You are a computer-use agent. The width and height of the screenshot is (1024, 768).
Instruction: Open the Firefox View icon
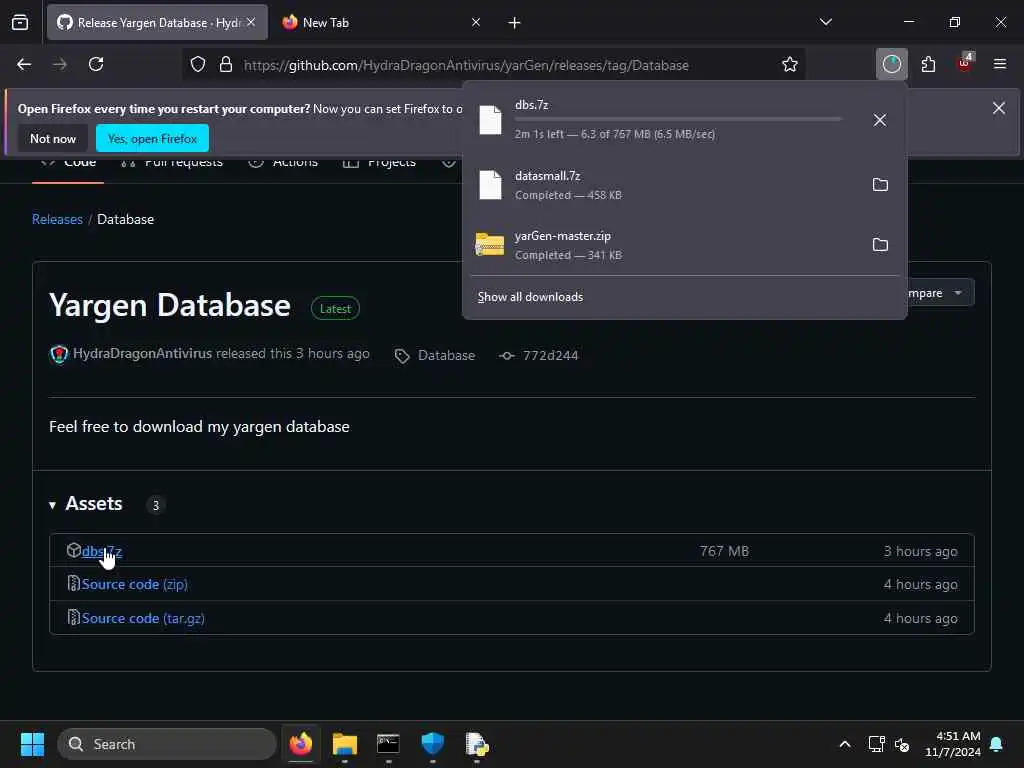tap(20, 23)
